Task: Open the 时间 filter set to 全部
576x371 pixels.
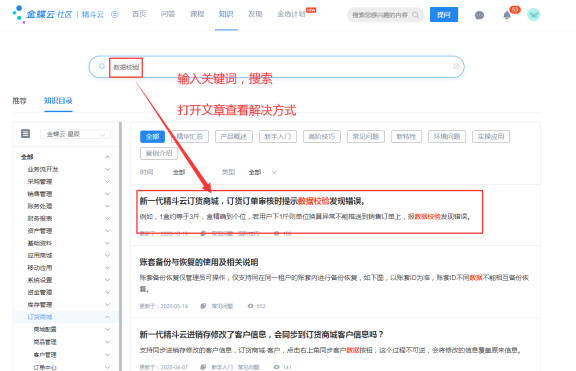Action: tap(179, 172)
